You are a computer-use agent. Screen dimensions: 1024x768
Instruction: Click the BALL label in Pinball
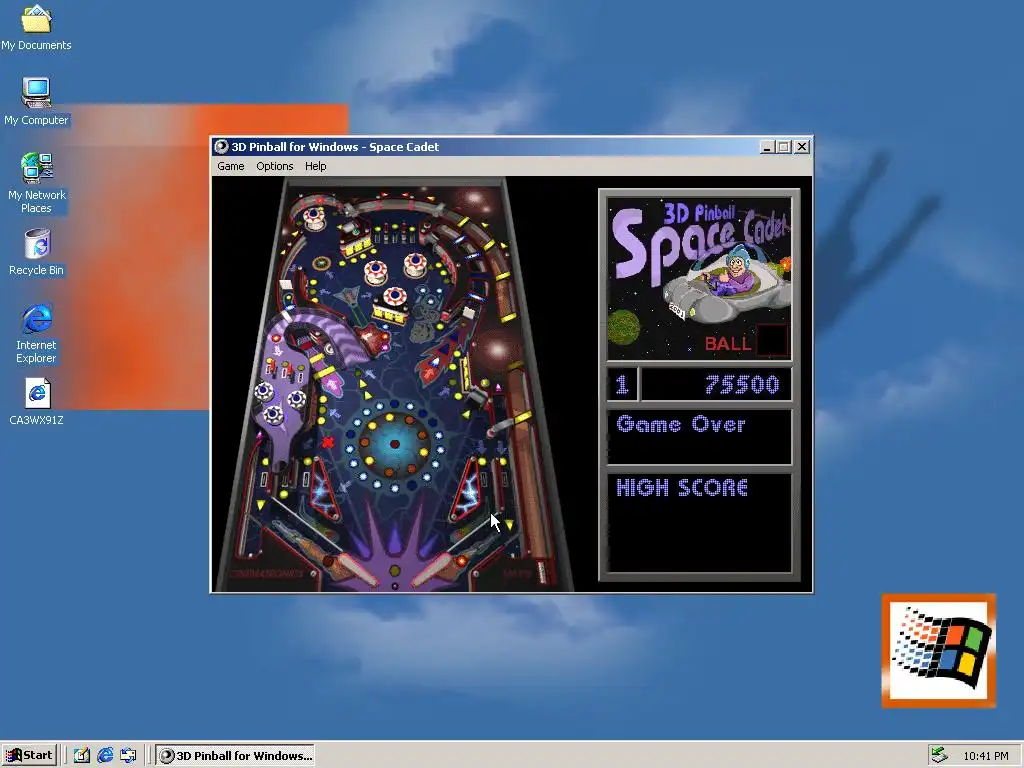pos(728,344)
